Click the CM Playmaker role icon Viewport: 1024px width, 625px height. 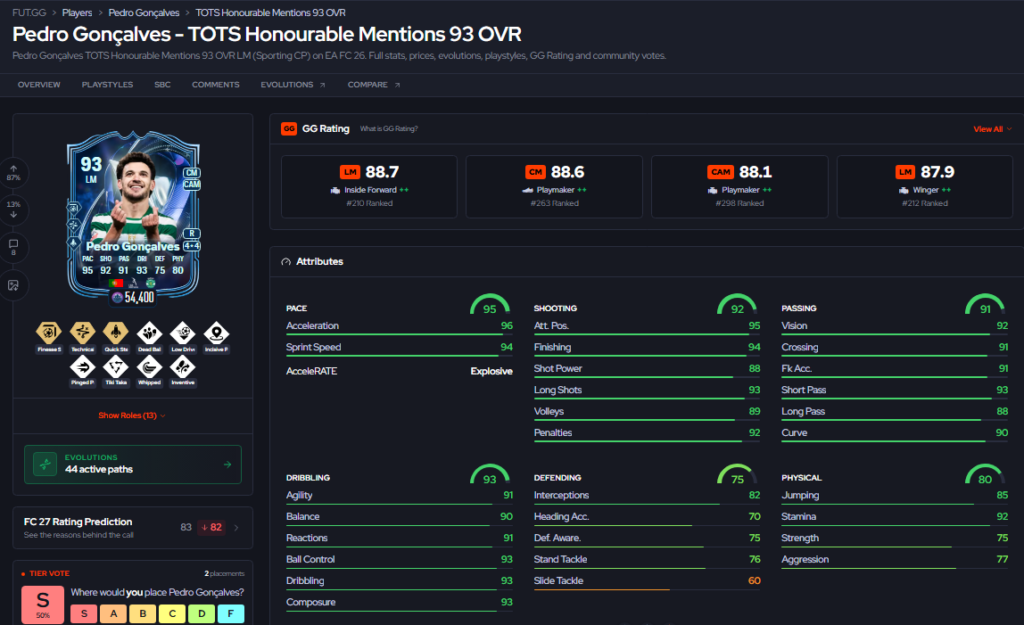528,190
